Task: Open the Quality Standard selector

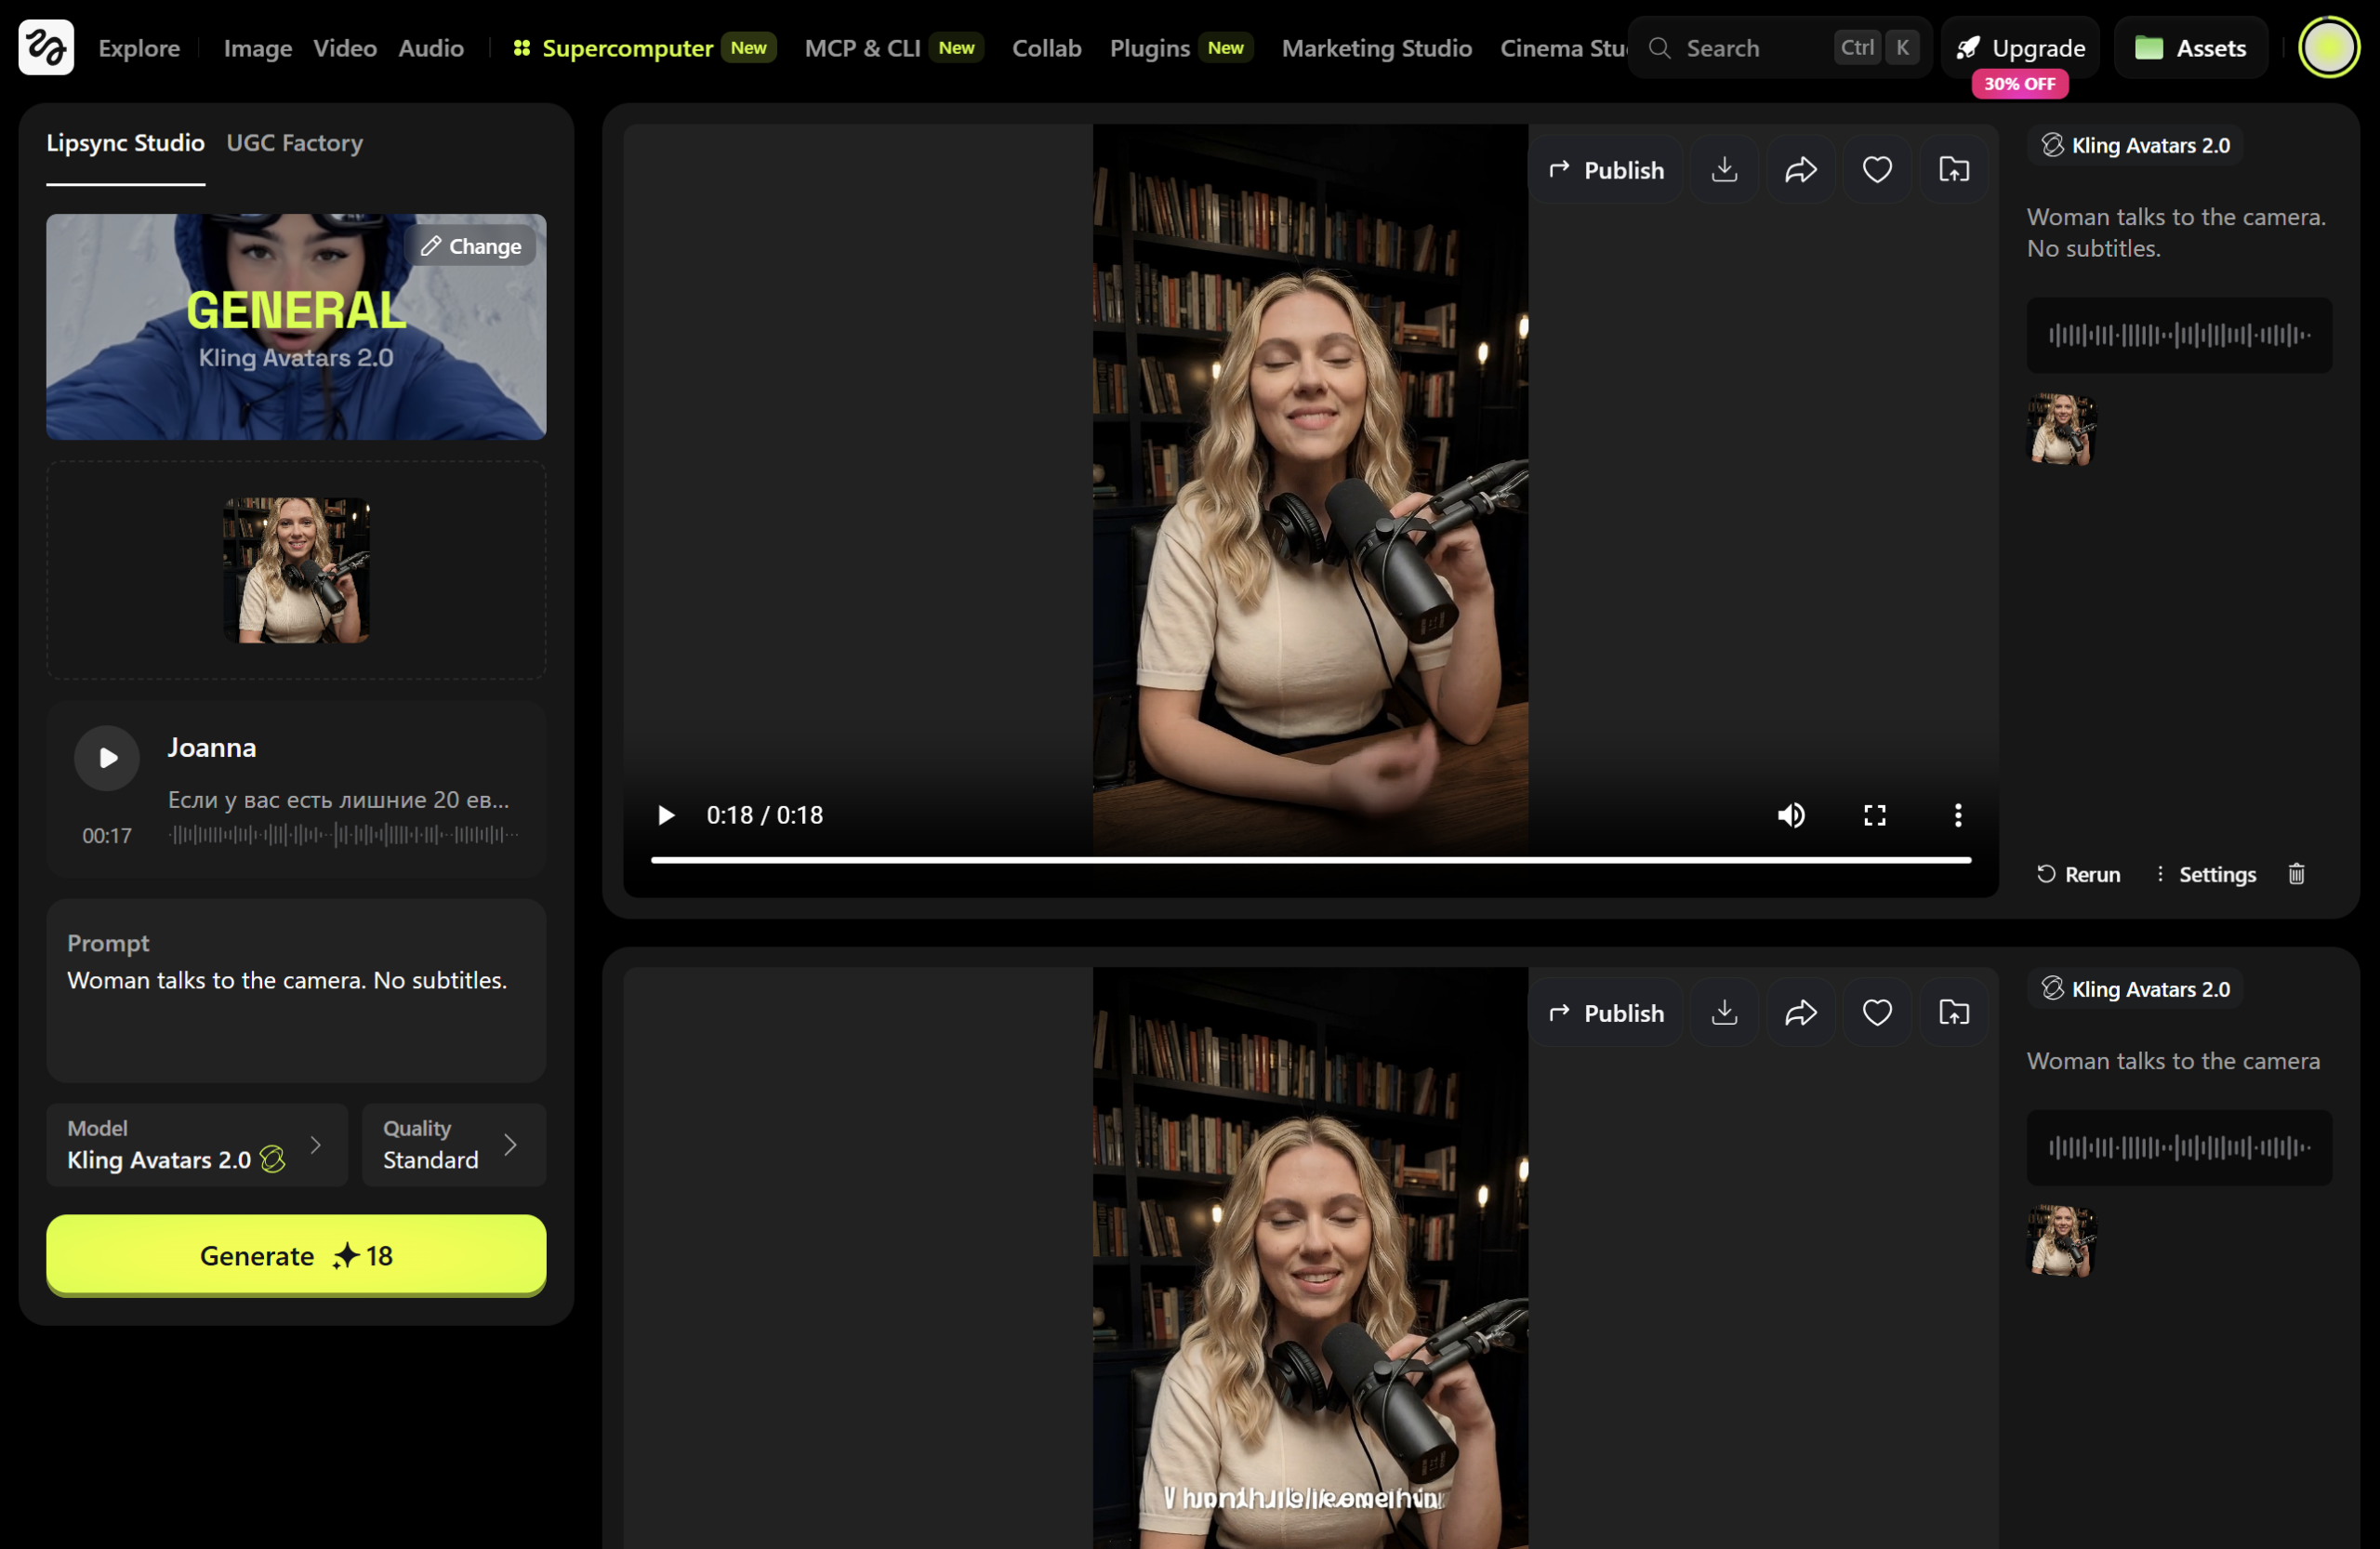Action: [x=454, y=1145]
